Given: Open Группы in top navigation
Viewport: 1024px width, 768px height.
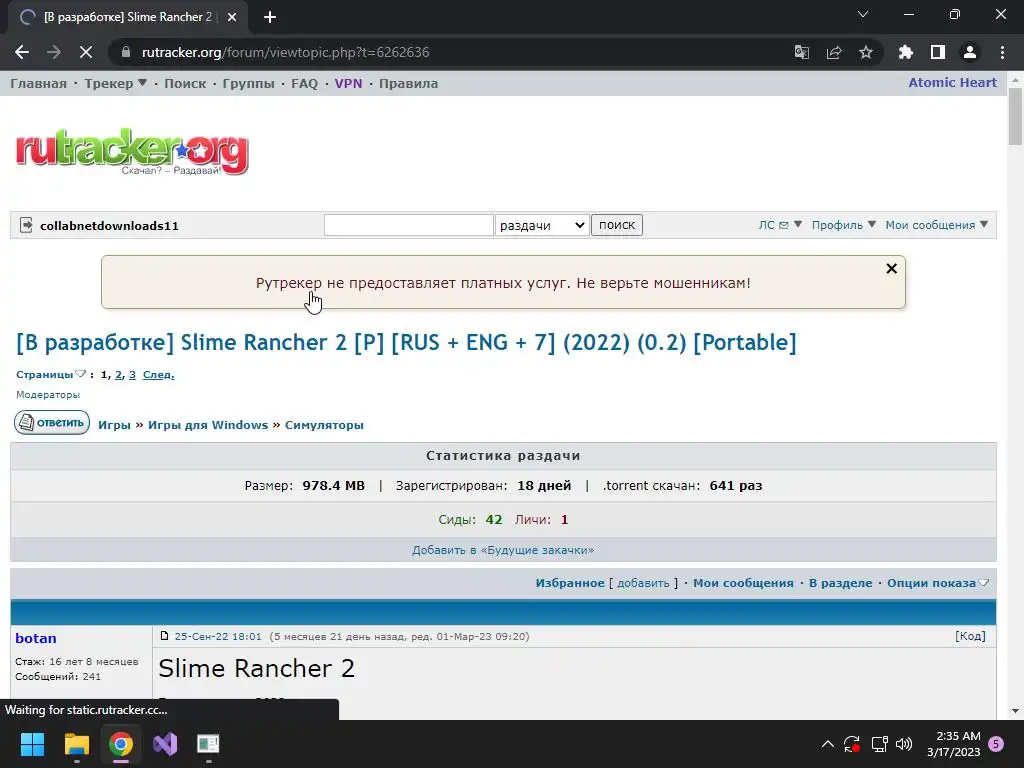Looking at the screenshot, I should [x=248, y=84].
